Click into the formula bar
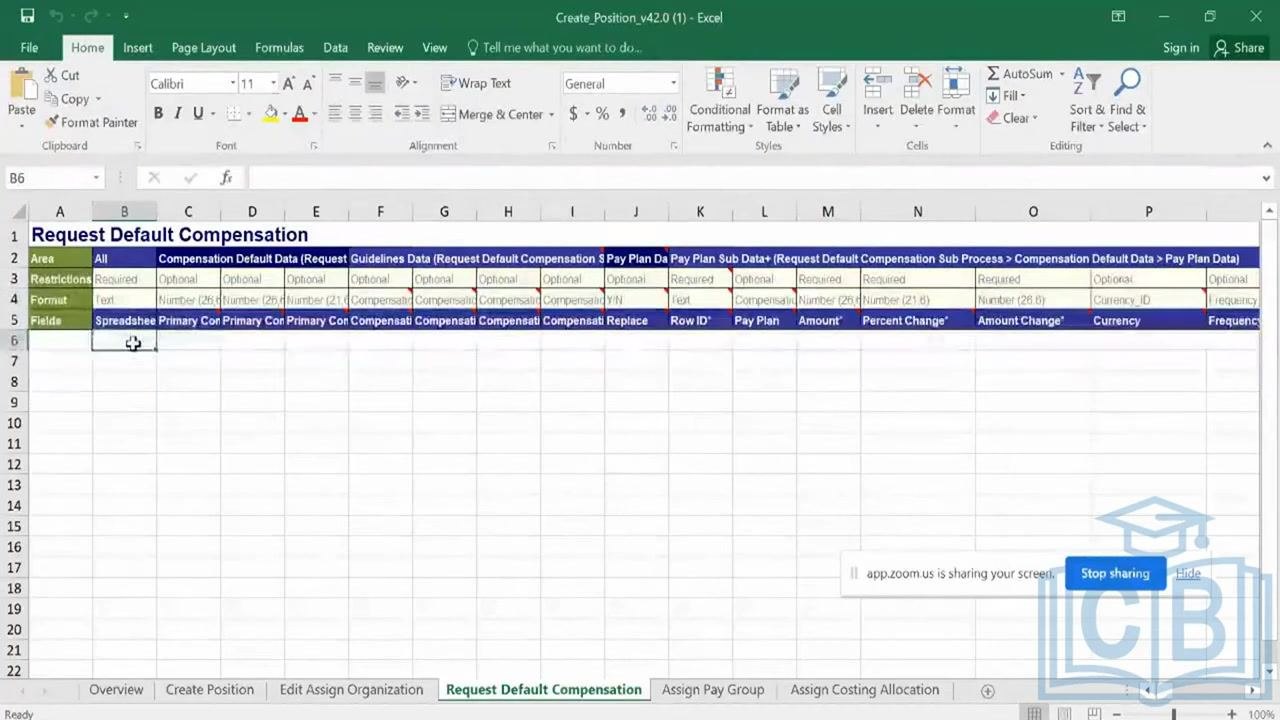This screenshot has width=1280, height=720. tap(750, 178)
